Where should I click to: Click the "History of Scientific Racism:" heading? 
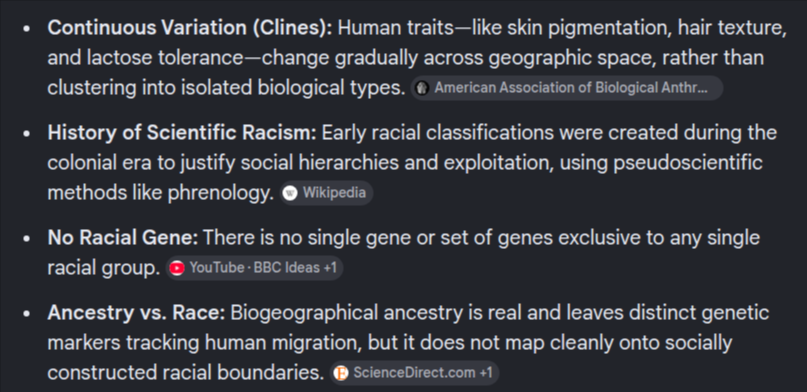182,133
